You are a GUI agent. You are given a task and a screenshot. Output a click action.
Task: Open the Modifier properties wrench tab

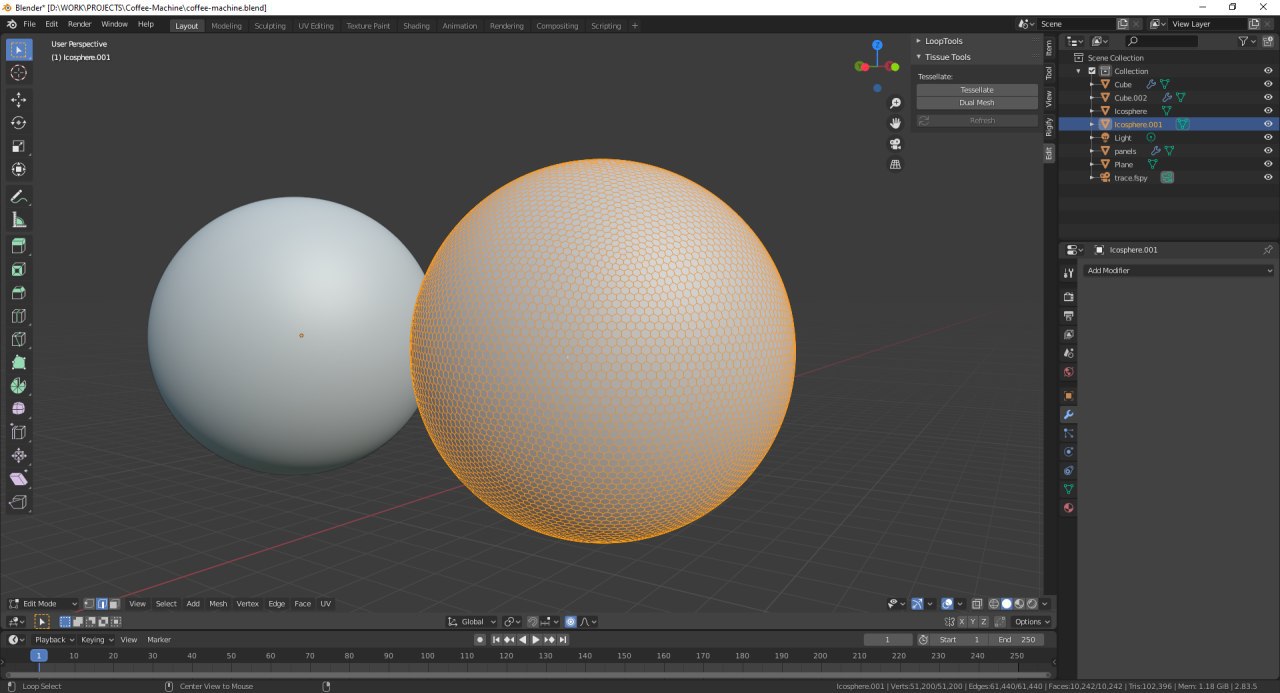[x=1068, y=414]
